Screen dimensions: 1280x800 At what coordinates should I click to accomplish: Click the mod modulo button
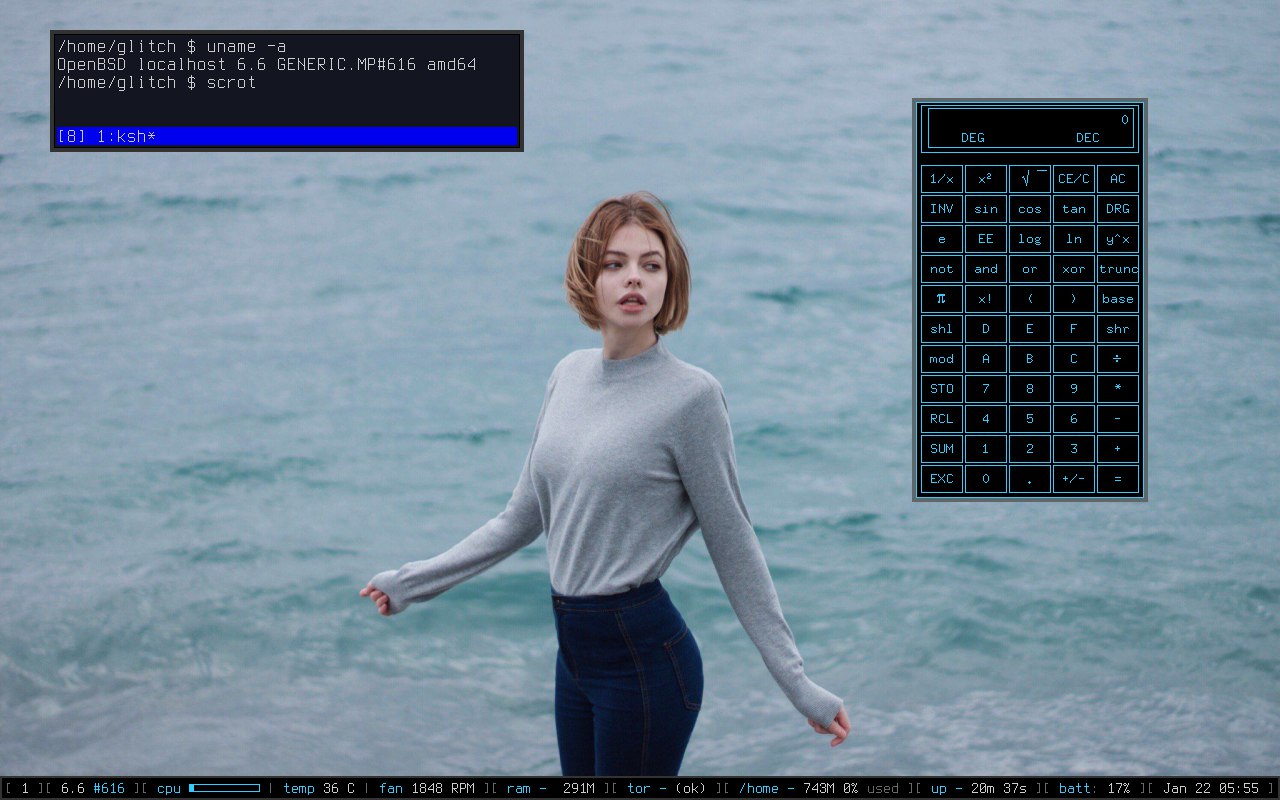coord(942,359)
